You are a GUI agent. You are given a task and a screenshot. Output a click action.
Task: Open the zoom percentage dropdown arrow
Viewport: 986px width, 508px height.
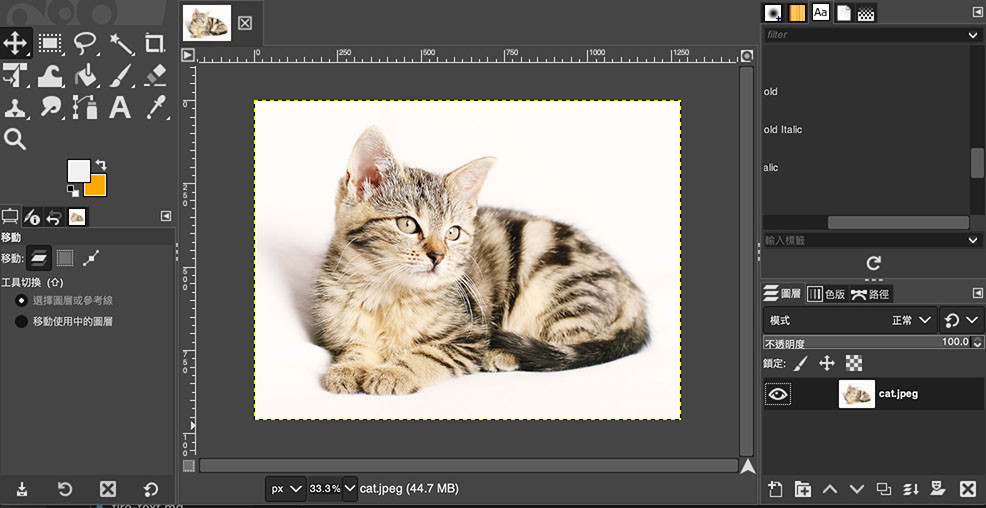click(x=350, y=489)
